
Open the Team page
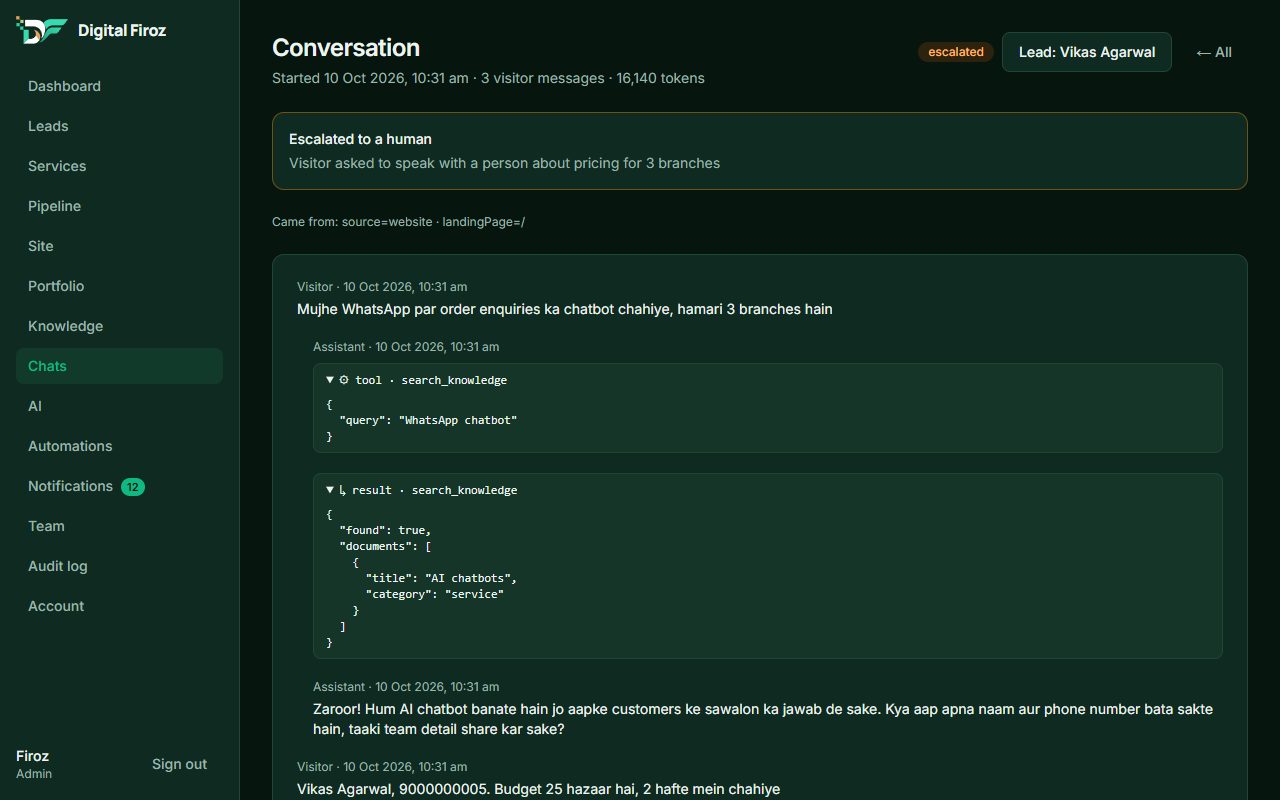[119, 526]
